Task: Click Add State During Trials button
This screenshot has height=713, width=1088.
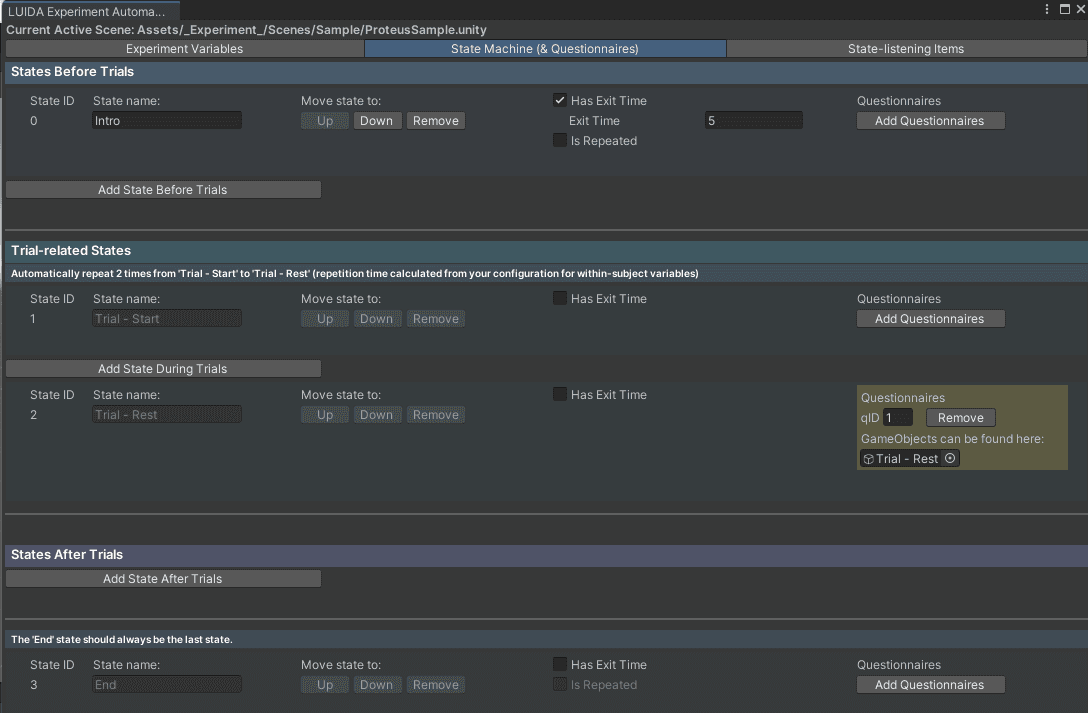Action: (163, 368)
